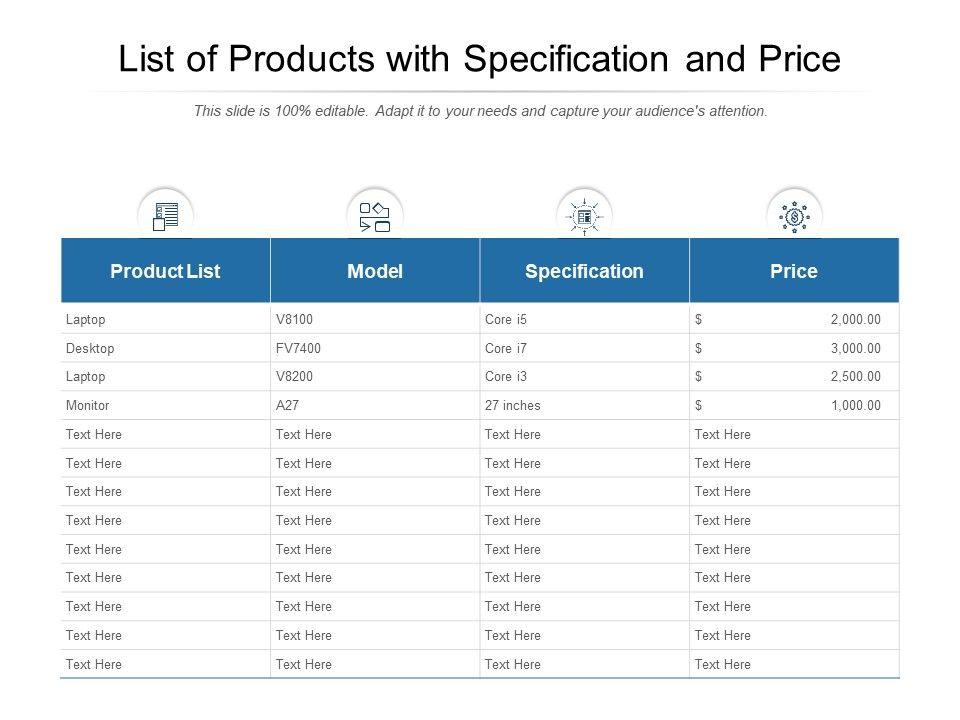Click the Core i7 specification cell

pos(505,349)
